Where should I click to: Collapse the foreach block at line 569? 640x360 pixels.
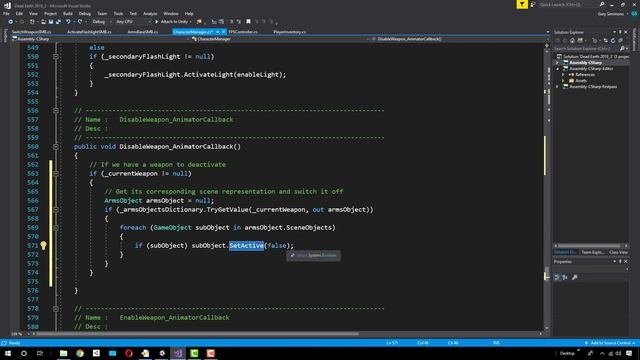click(56, 227)
